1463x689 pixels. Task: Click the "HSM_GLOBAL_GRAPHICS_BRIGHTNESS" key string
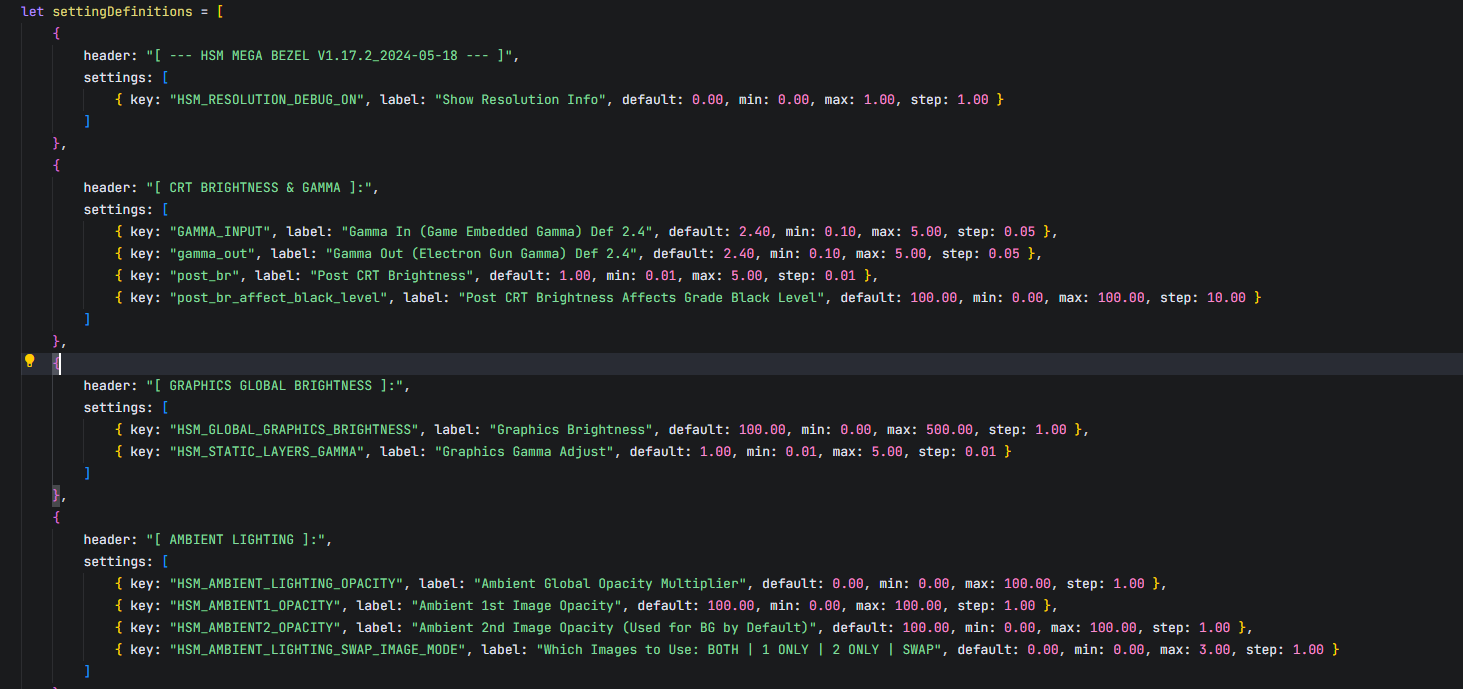coord(294,429)
